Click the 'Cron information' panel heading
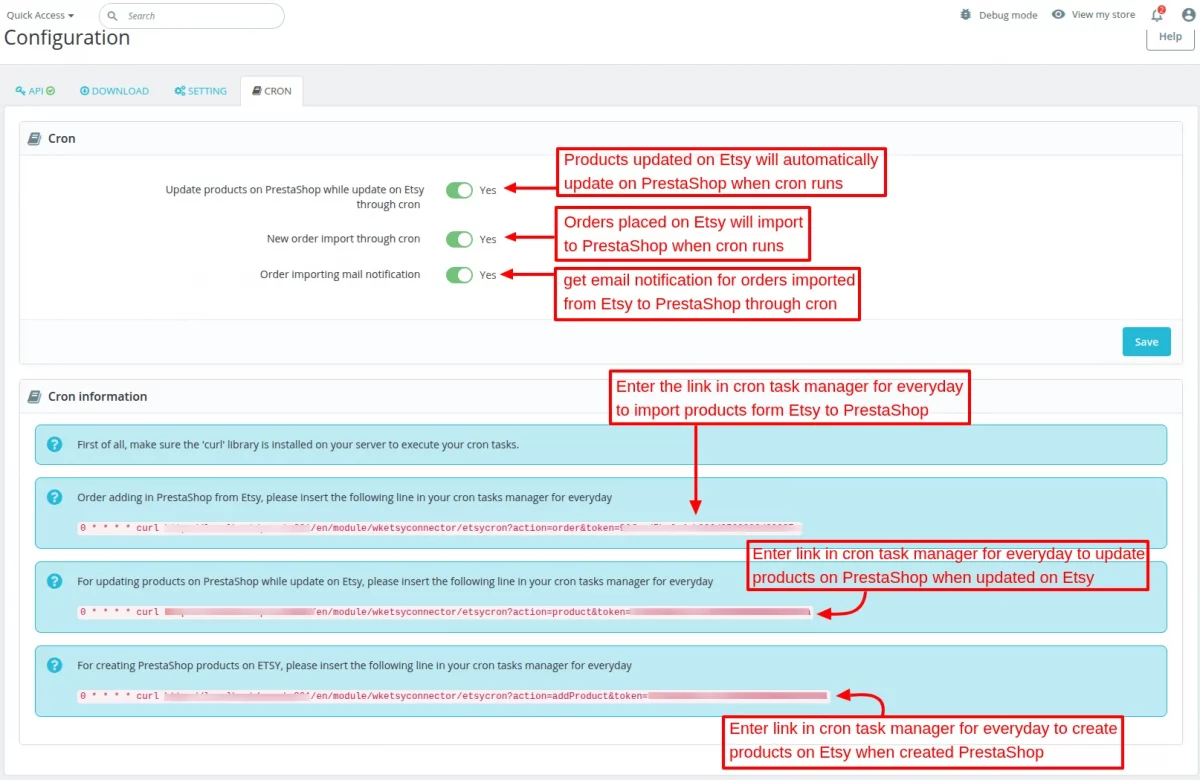This screenshot has width=1200, height=780. coord(97,397)
